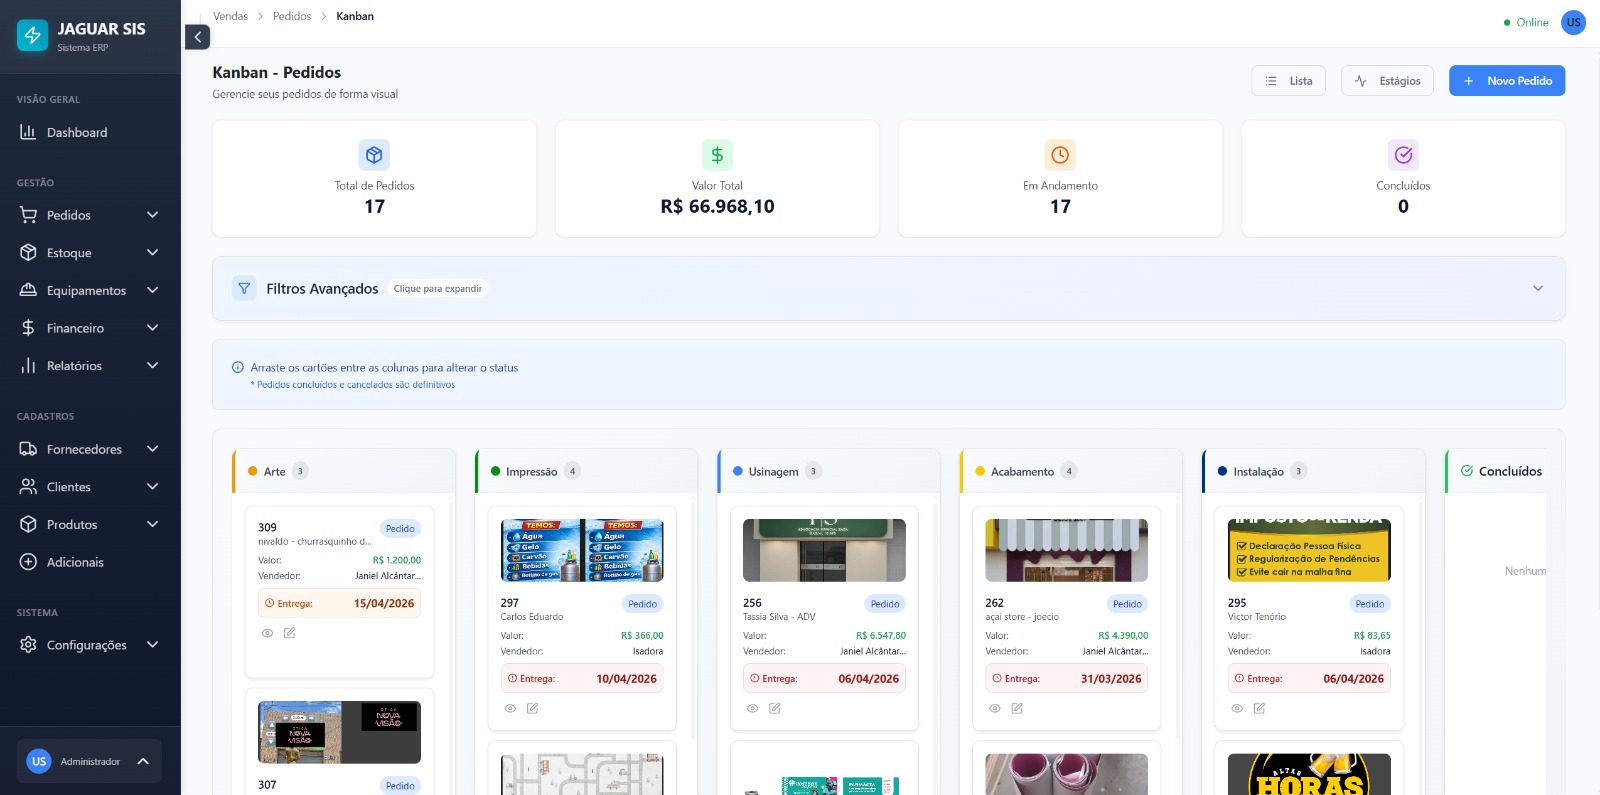
Task: Show order 295 using eye icon
Action: 1237,708
